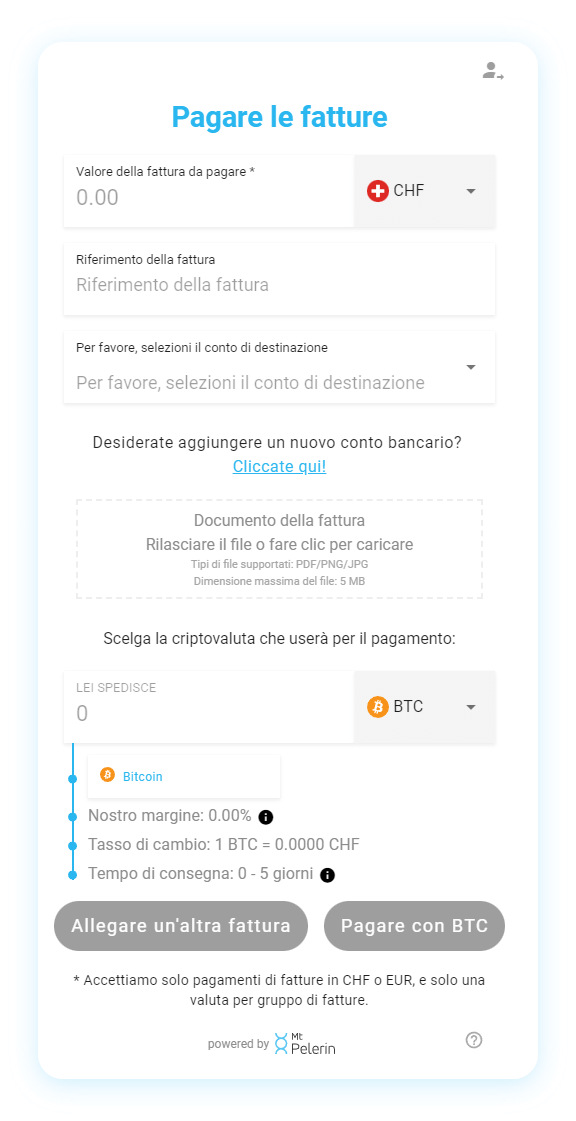Click the powered by Mt Pelerin link

279,1043
